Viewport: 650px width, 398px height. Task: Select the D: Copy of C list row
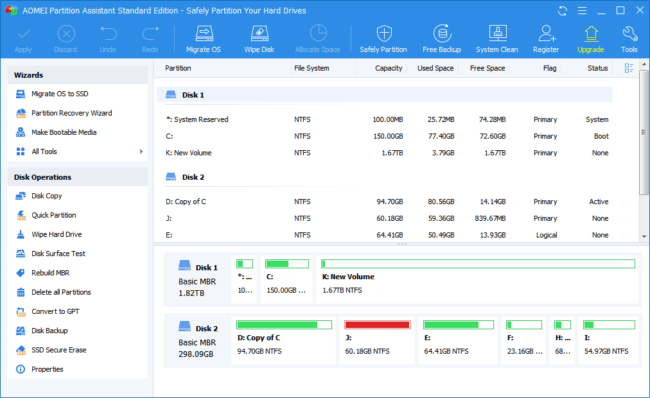point(384,201)
